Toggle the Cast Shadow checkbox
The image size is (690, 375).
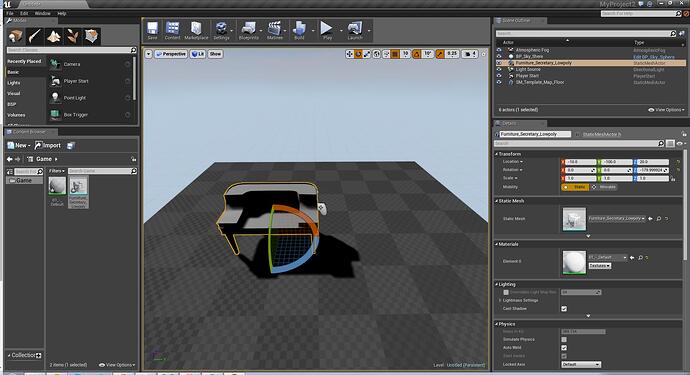point(564,309)
